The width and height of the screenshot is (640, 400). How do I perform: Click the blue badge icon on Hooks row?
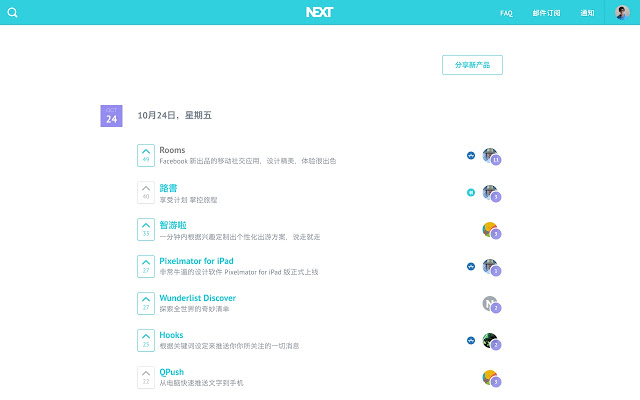[x=471, y=340]
